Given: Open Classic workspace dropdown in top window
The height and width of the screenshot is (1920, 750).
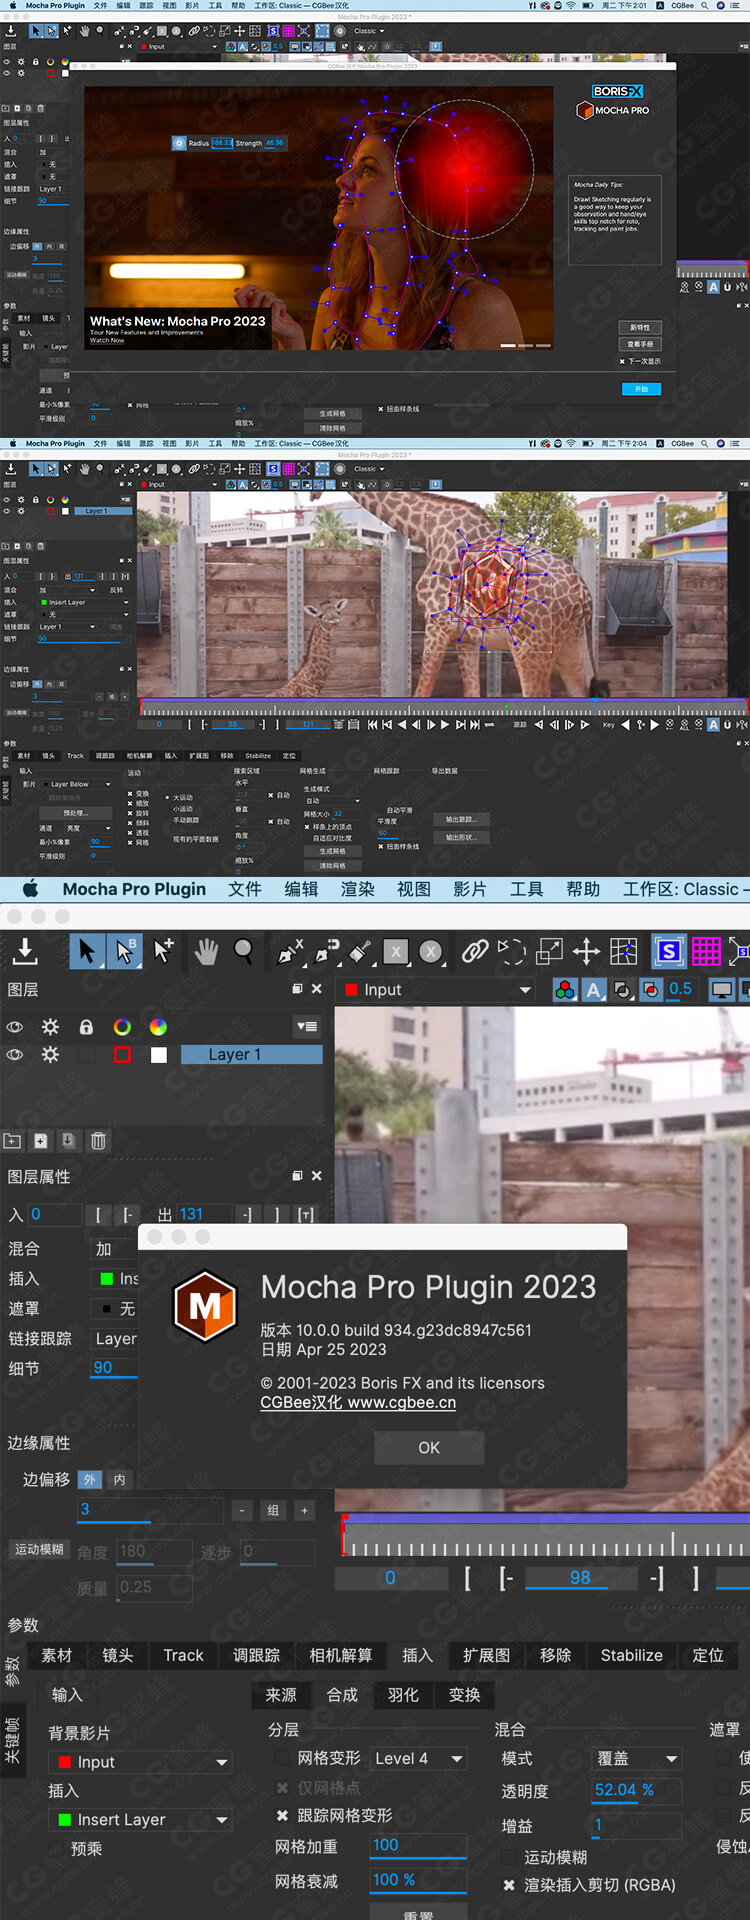Looking at the screenshot, I should (x=369, y=31).
